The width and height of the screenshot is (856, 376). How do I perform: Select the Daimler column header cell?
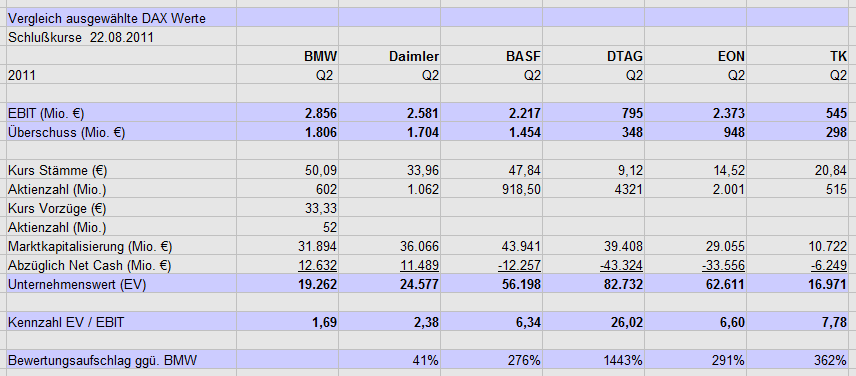[390, 56]
